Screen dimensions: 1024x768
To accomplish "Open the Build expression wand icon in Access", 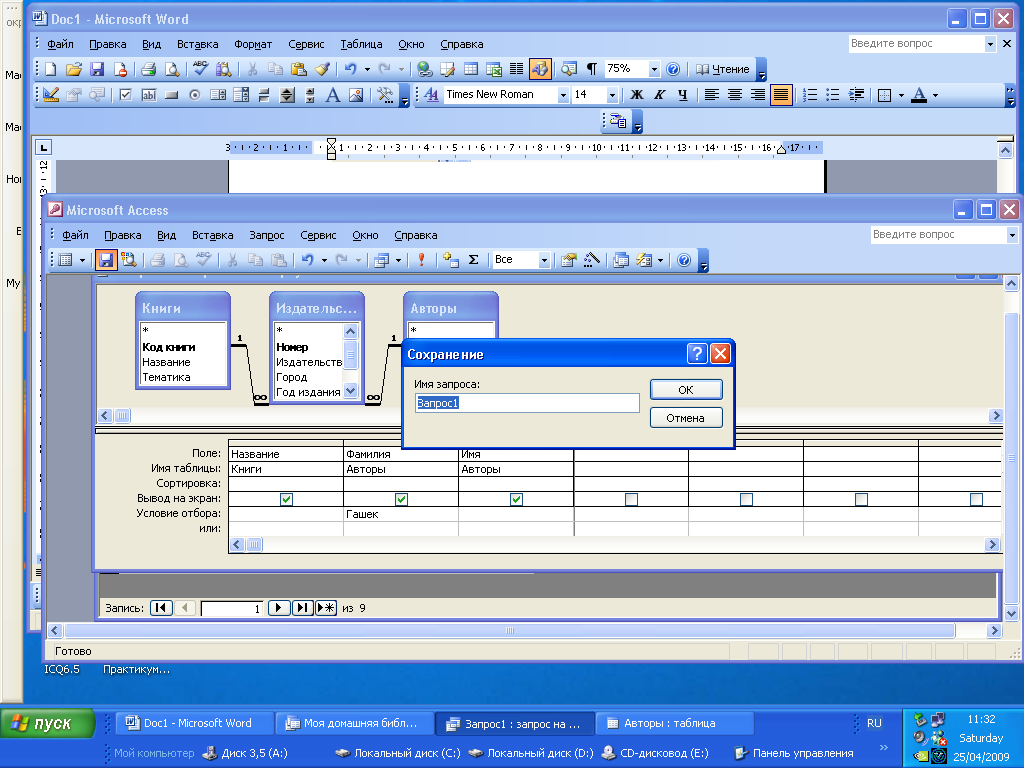I will (x=592, y=260).
